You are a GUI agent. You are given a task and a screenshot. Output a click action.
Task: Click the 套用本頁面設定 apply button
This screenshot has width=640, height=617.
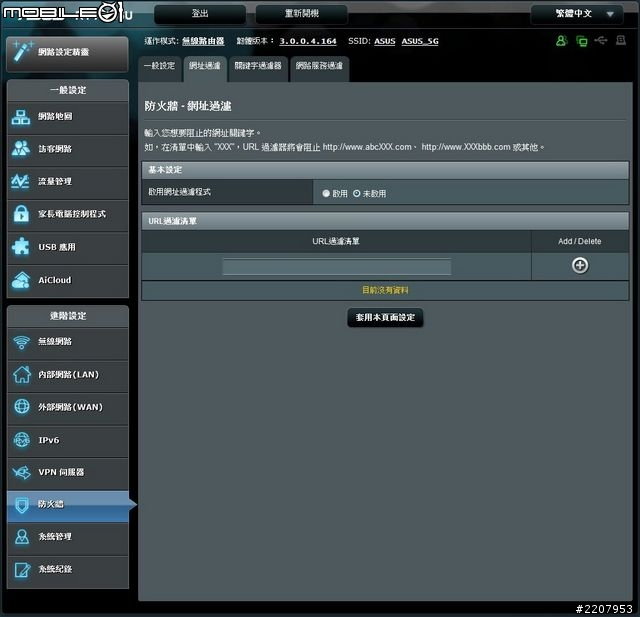point(385,317)
